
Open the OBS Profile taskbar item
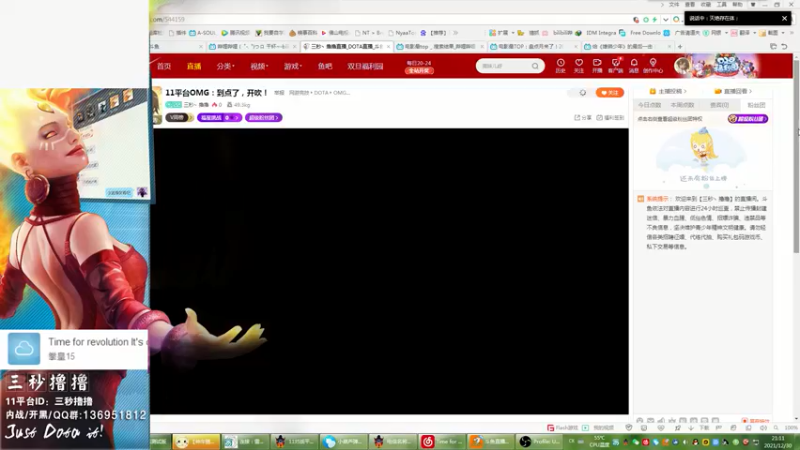[540, 441]
